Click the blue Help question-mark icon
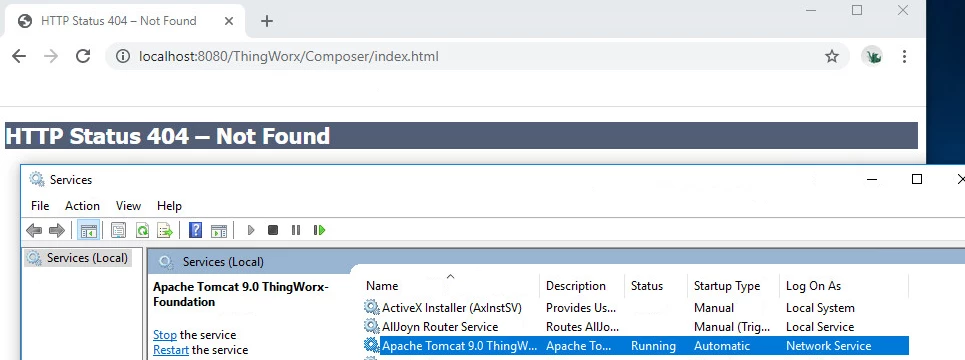Screen dimensions: 965x360 coord(195,230)
